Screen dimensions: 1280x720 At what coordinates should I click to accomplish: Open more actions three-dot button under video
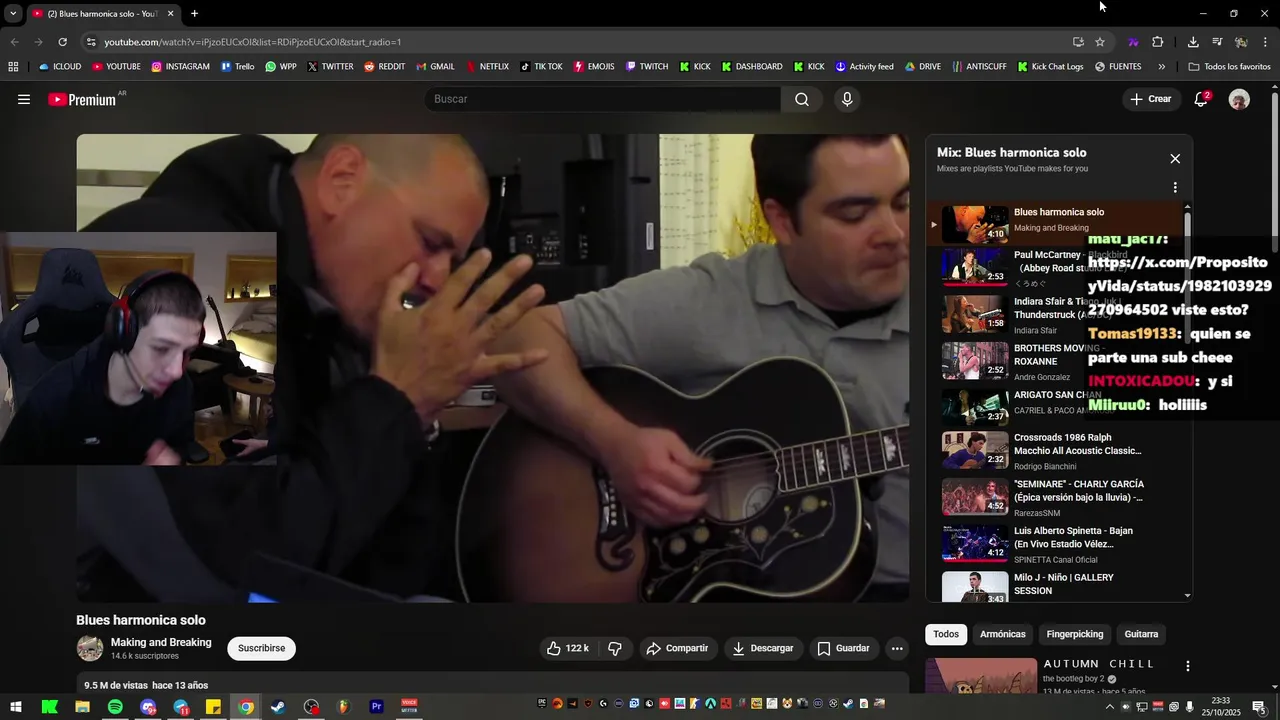[x=897, y=648]
